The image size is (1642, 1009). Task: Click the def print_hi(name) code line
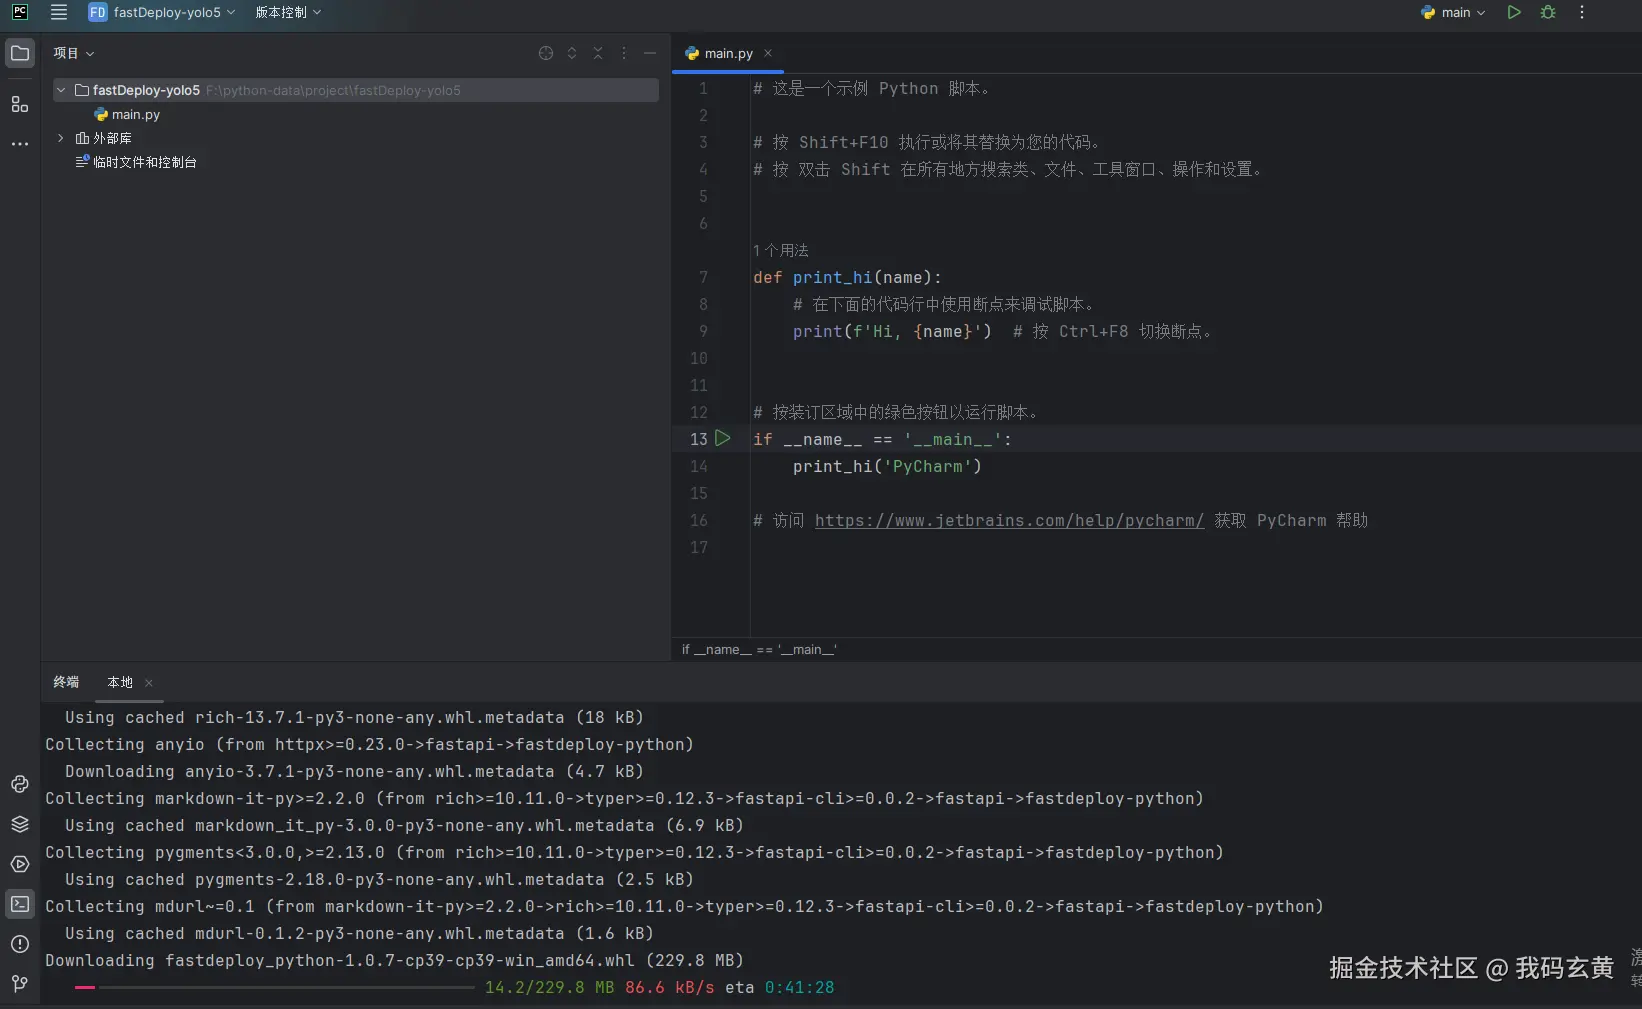(x=847, y=277)
